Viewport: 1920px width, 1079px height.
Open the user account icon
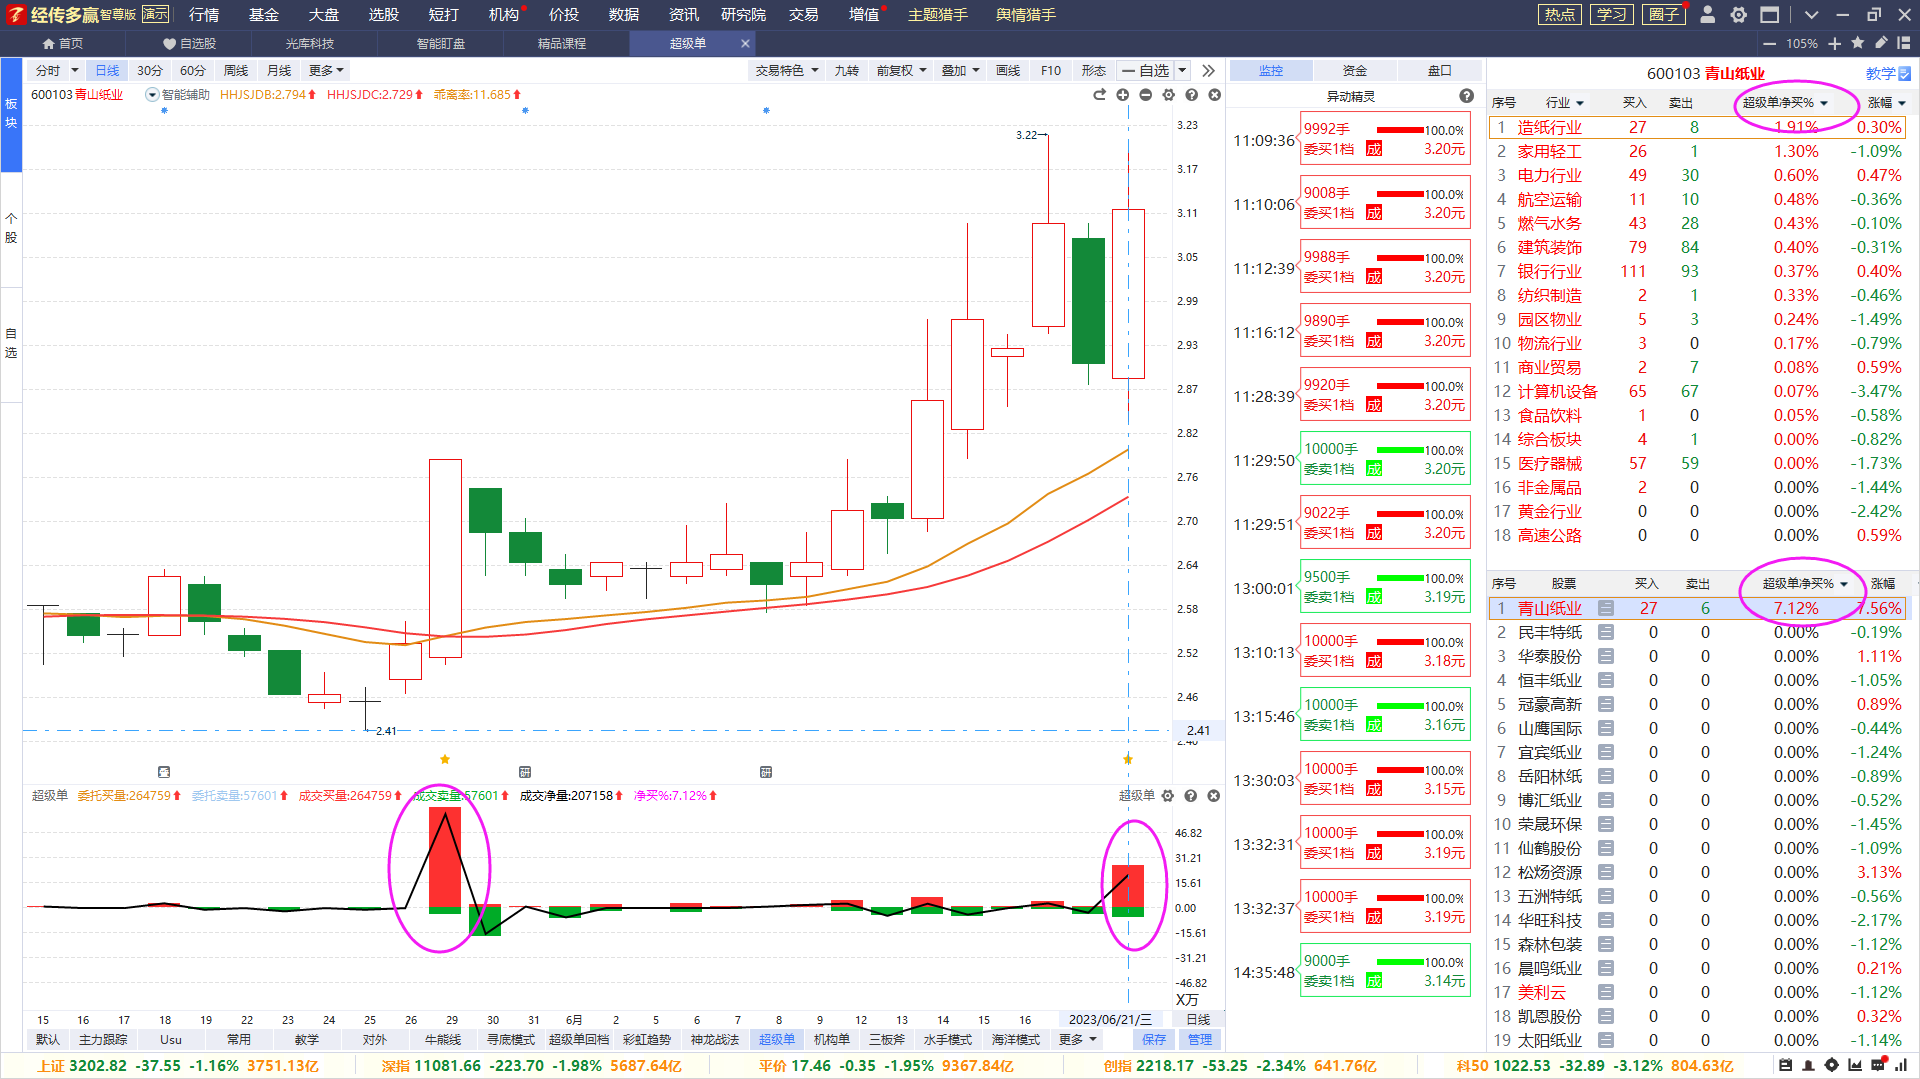point(1708,15)
